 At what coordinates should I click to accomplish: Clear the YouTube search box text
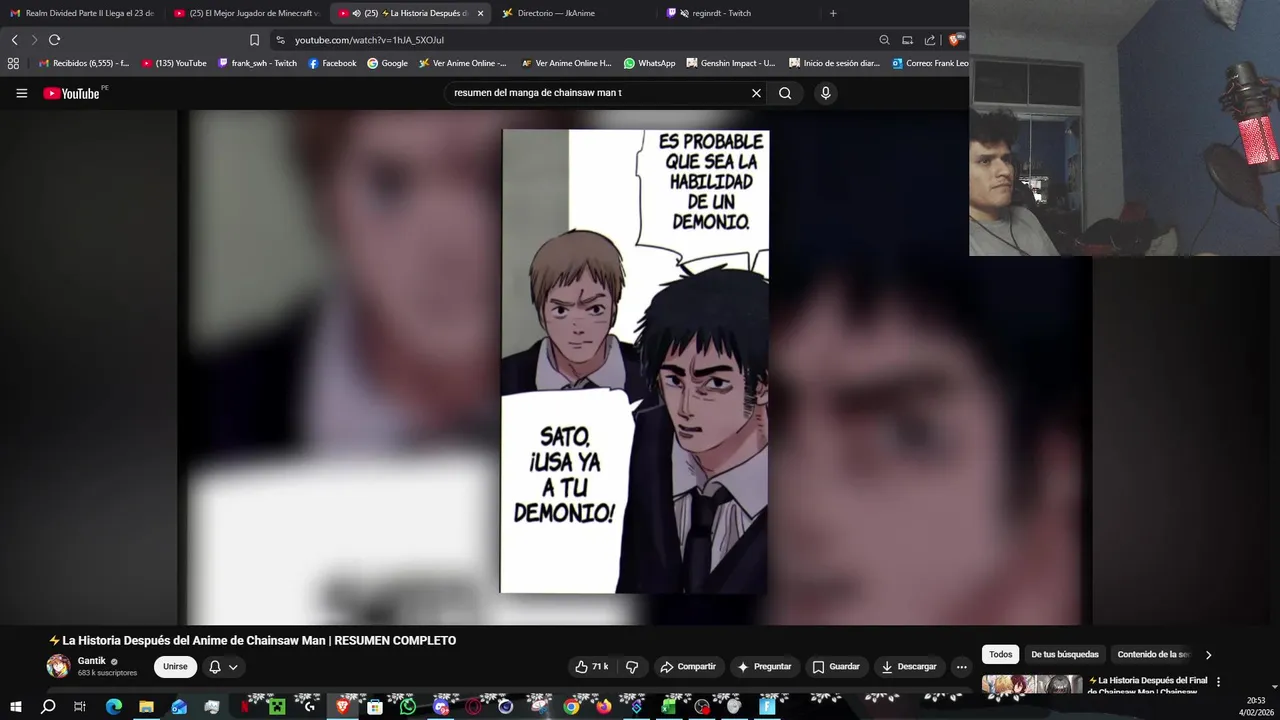coord(756,93)
